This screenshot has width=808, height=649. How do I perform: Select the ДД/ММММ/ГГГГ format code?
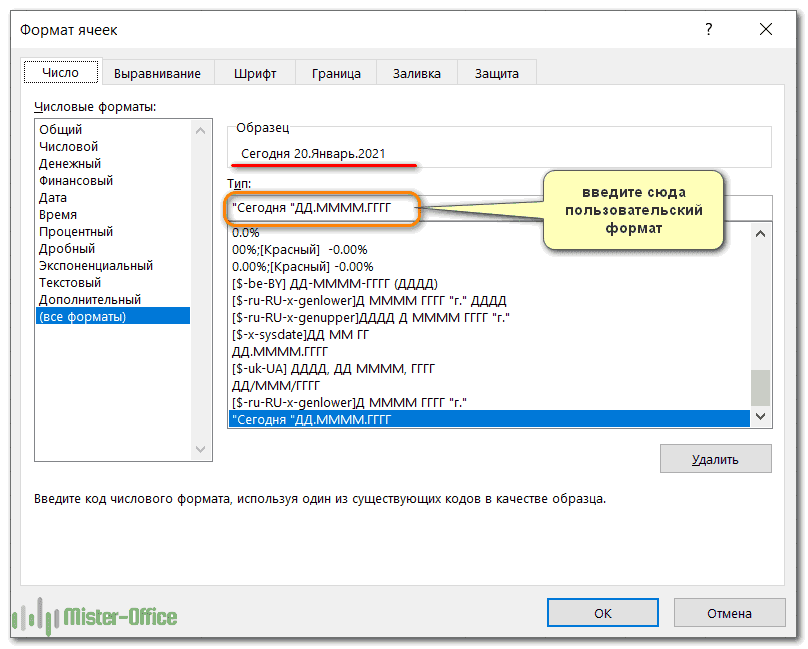tap(276, 385)
